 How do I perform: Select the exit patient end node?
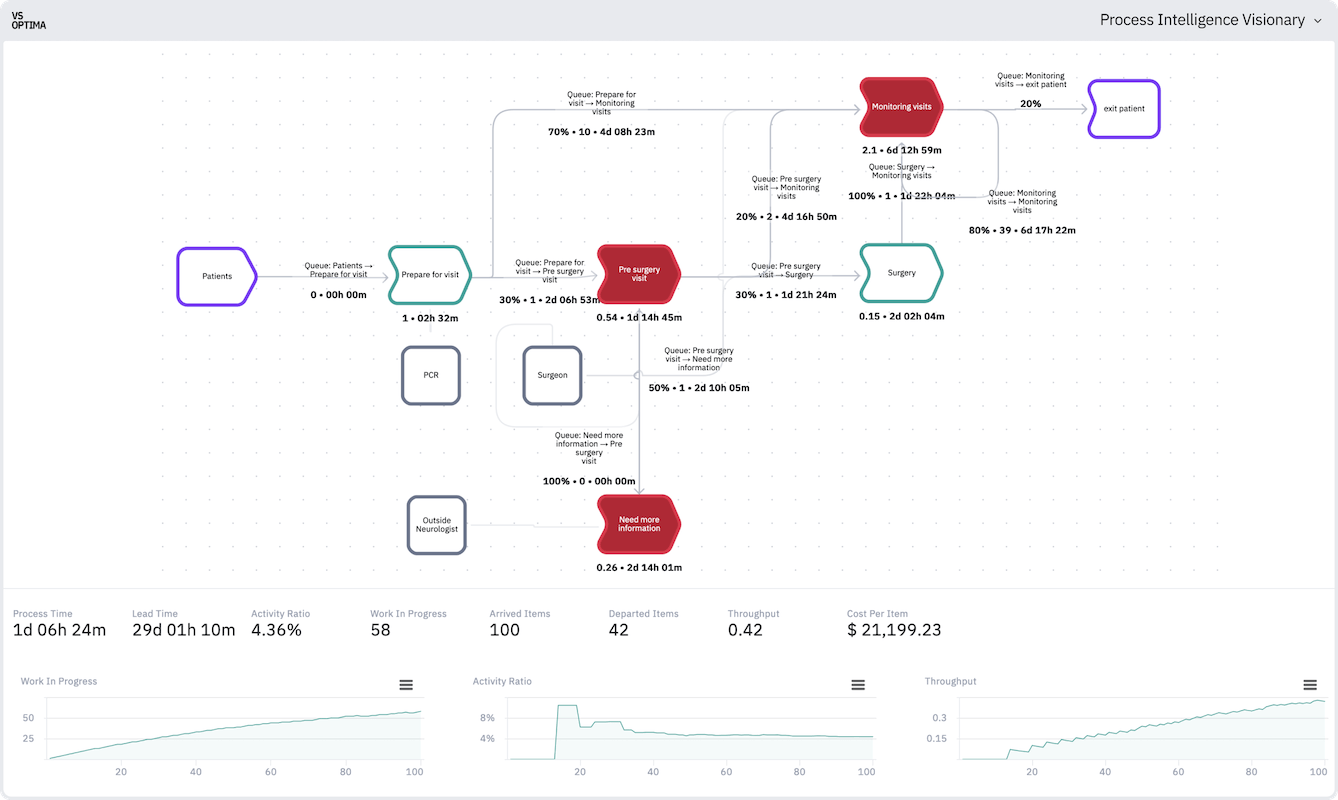click(1124, 108)
